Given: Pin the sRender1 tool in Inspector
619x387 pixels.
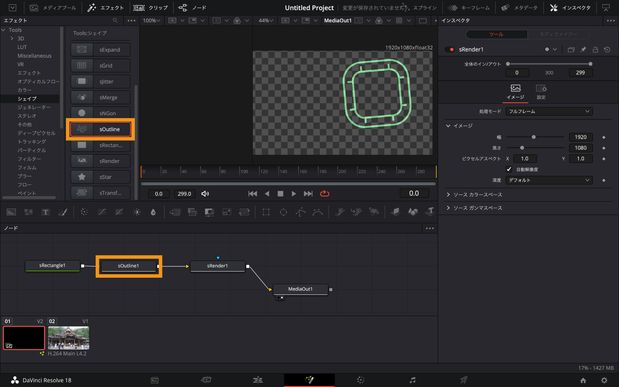Looking at the screenshot, I should pos(583,50).
